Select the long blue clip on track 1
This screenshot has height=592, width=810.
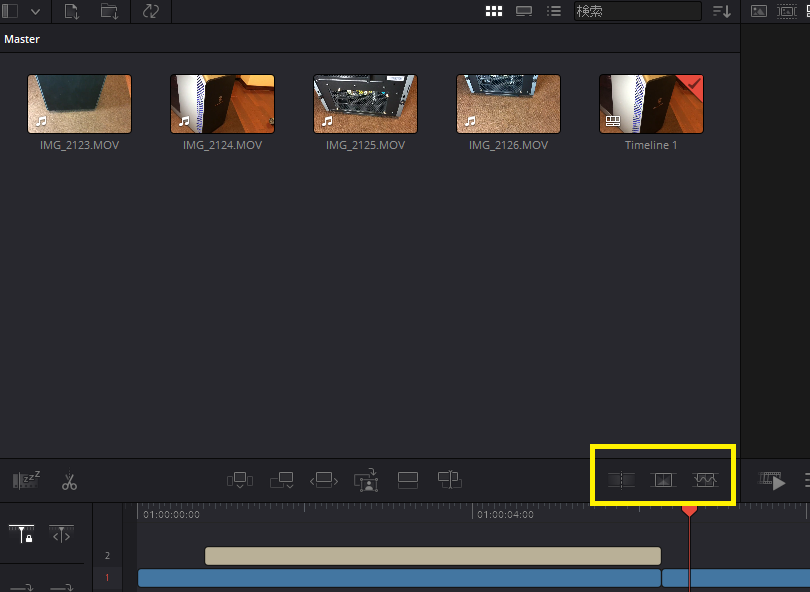399,578
